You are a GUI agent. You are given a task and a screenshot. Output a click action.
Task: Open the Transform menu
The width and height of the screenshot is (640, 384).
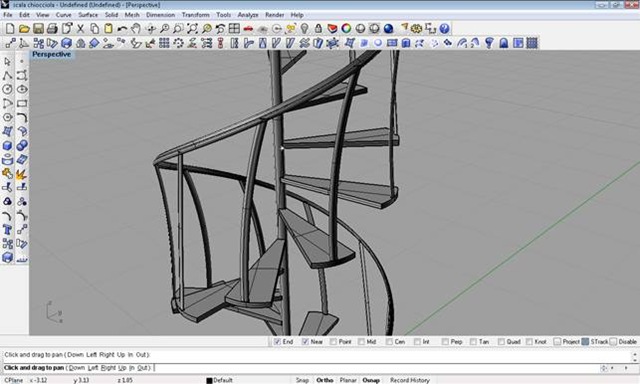coord(196,15)
